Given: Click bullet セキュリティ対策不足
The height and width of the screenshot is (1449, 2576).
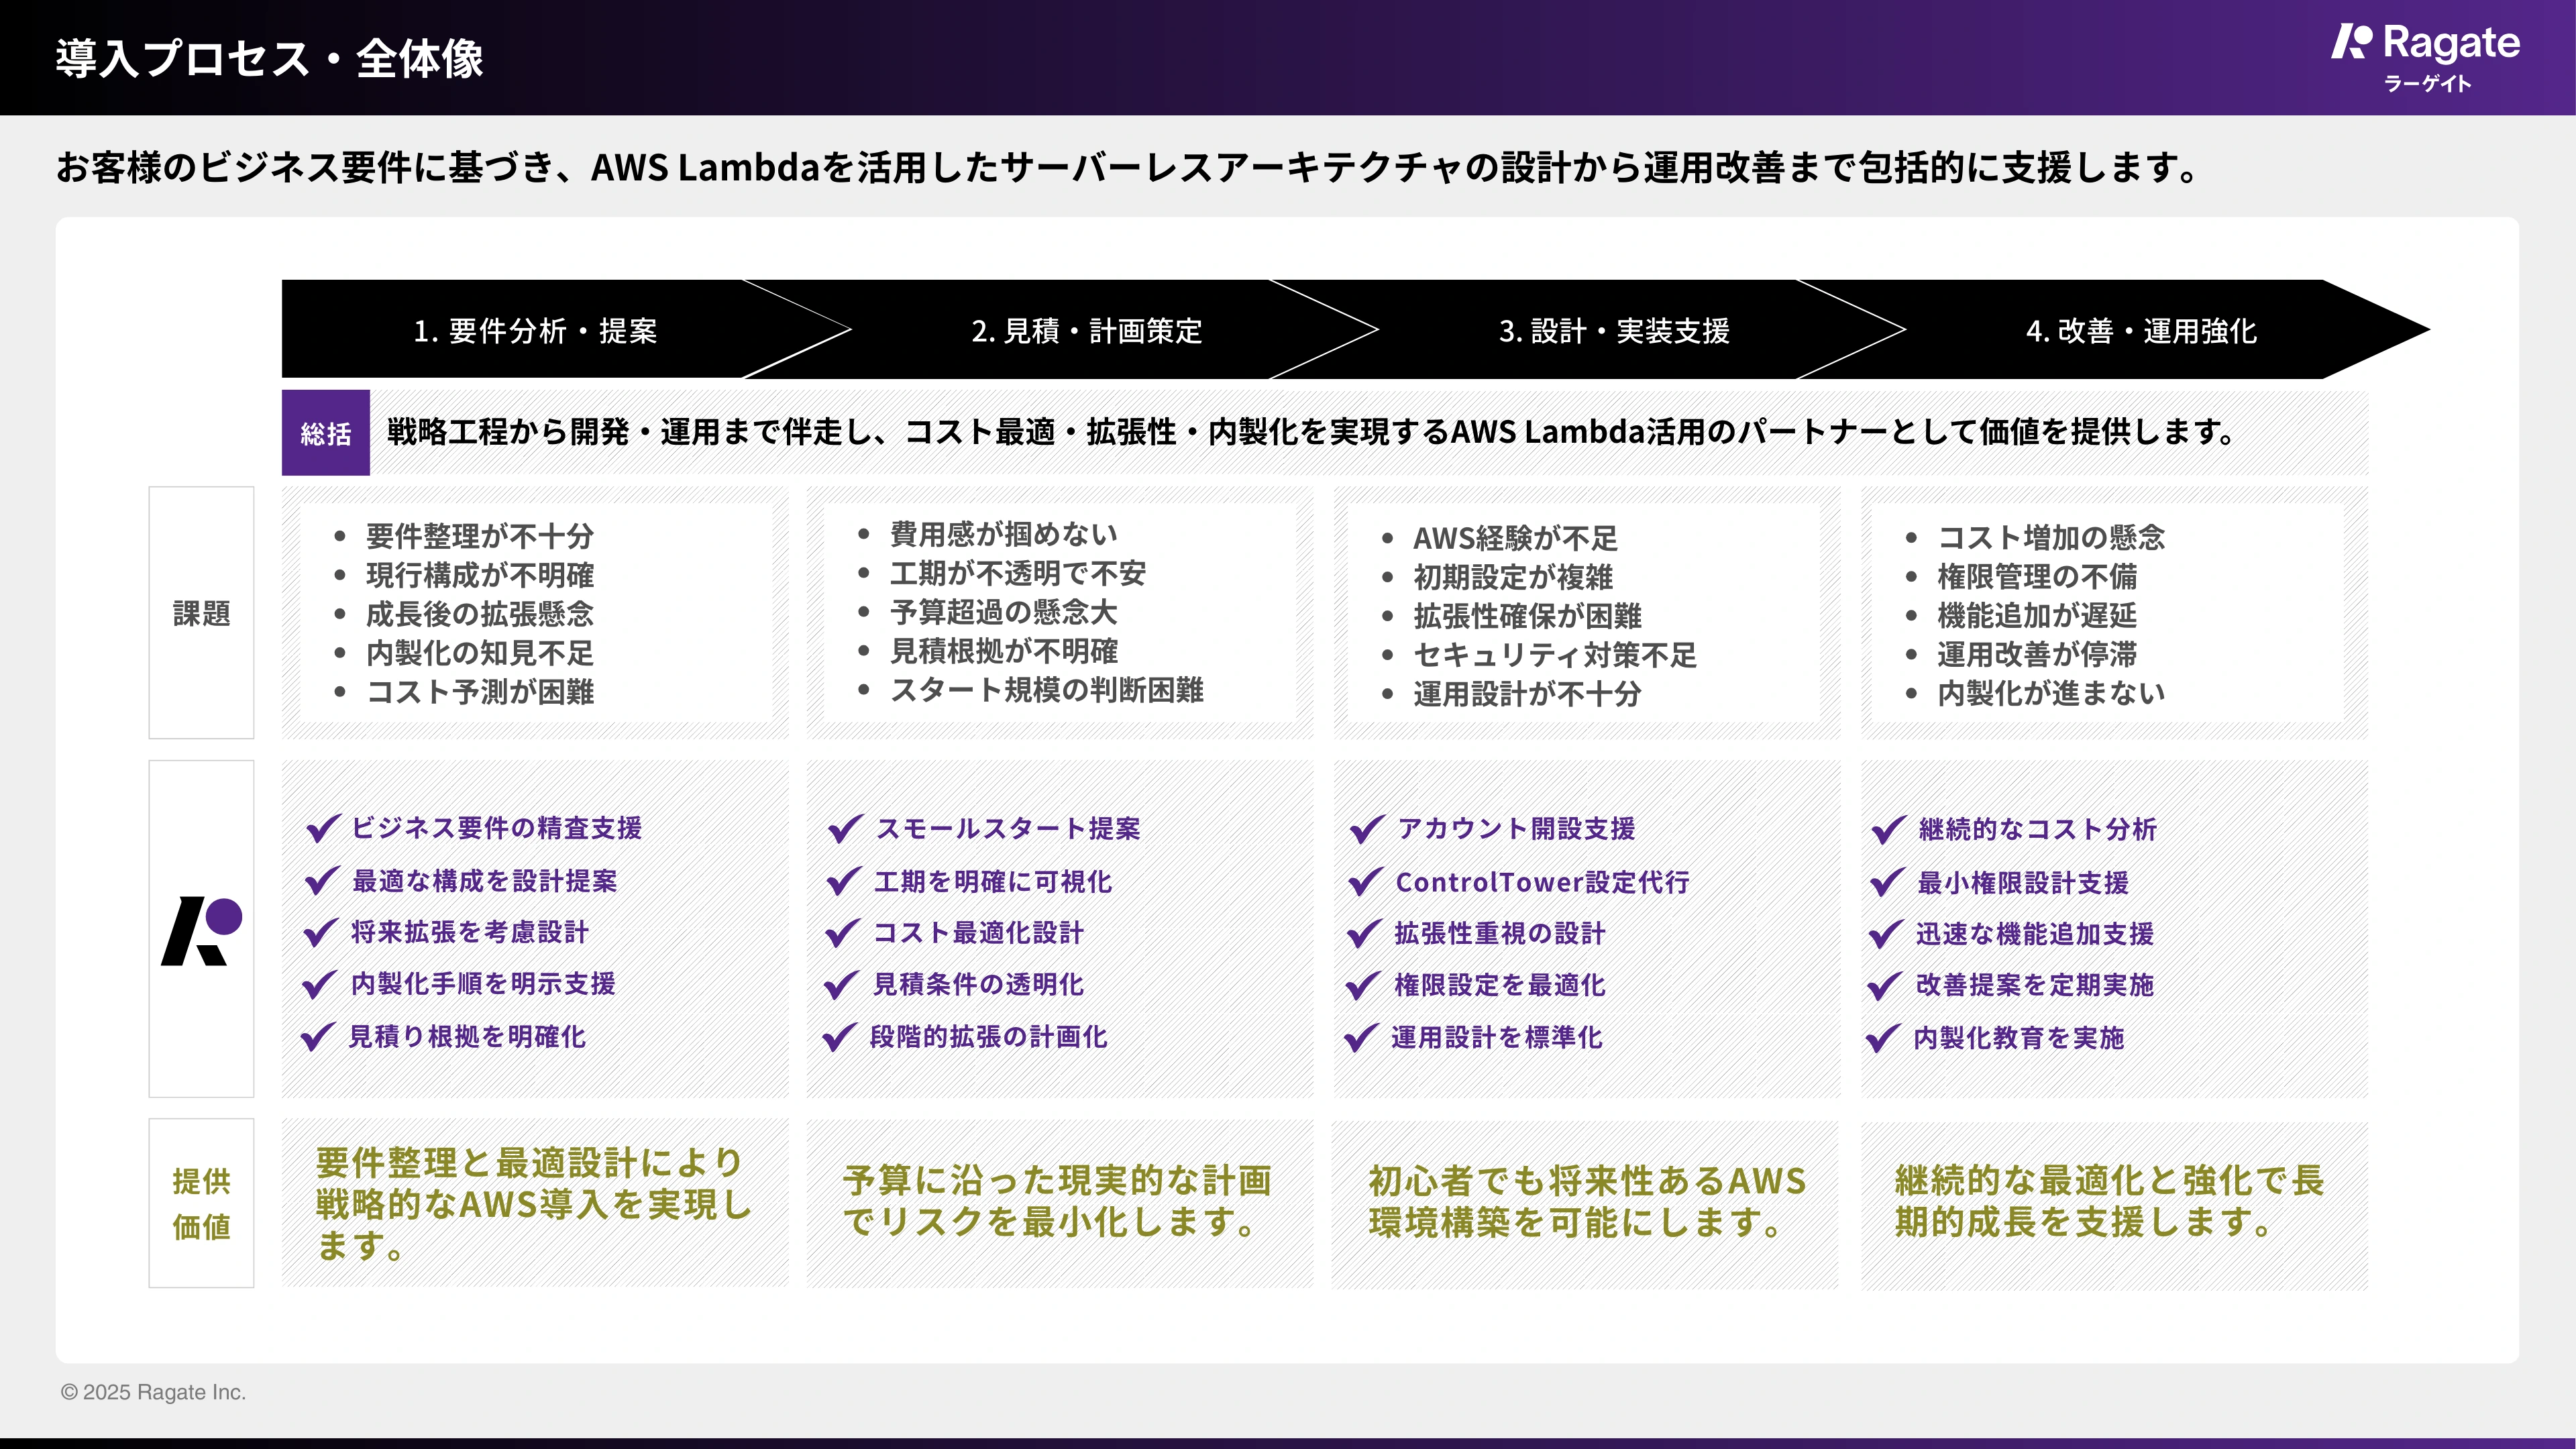Looking at the screenshot, I should coord(1555,655).
